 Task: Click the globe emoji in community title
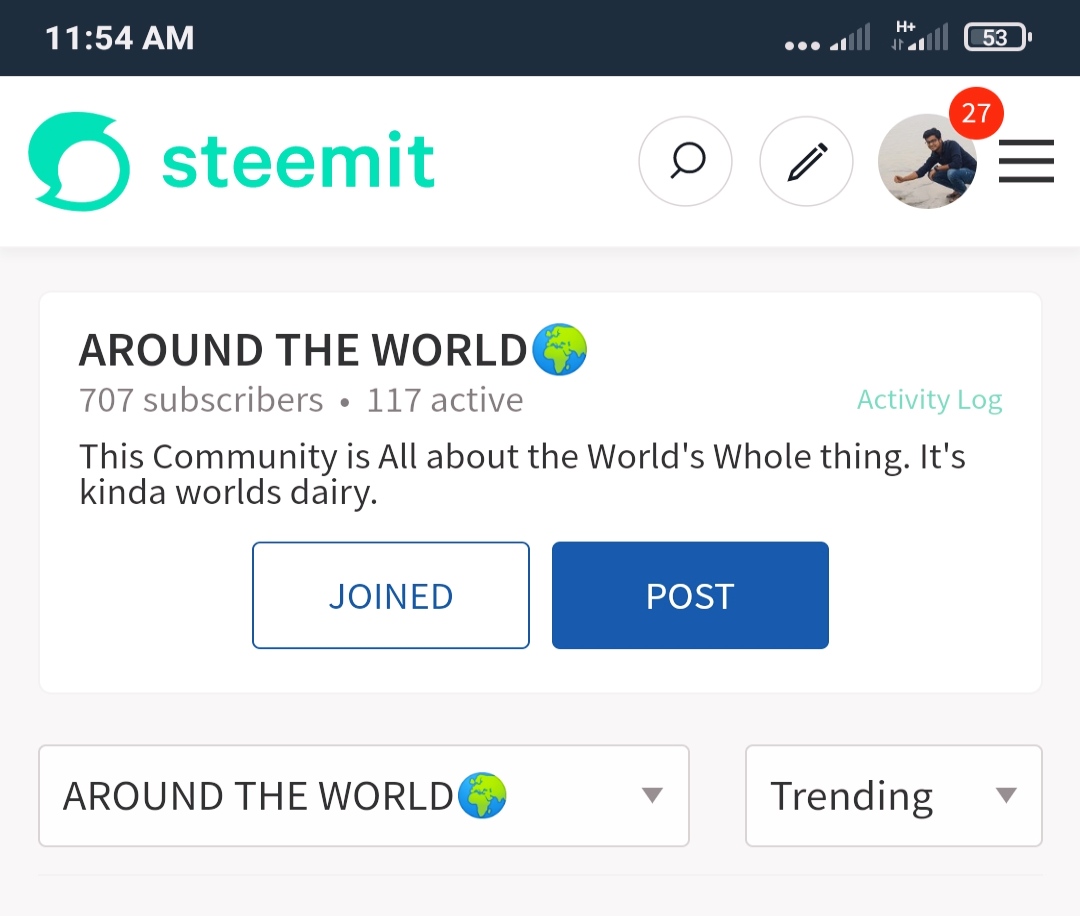[x=560, y=349]
